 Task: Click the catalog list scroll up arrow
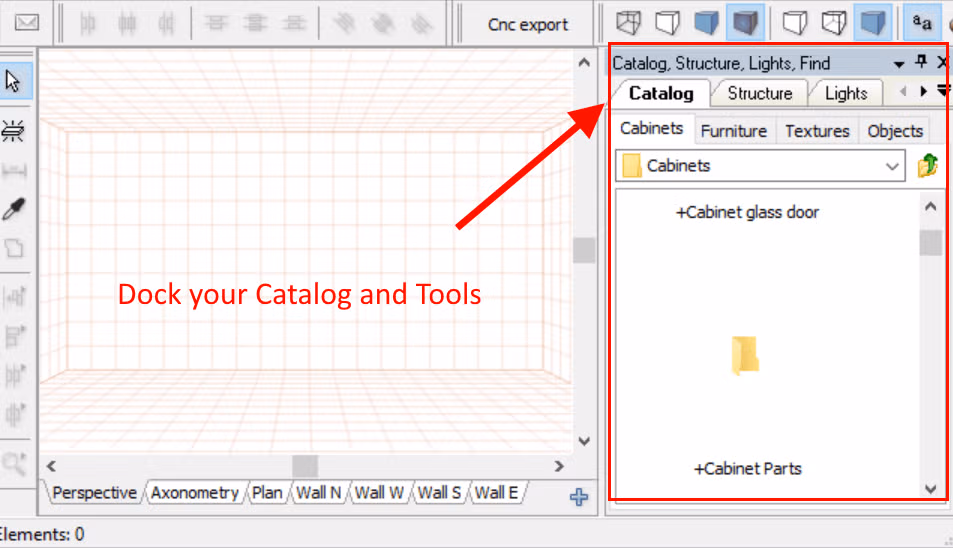pos(931,207)
